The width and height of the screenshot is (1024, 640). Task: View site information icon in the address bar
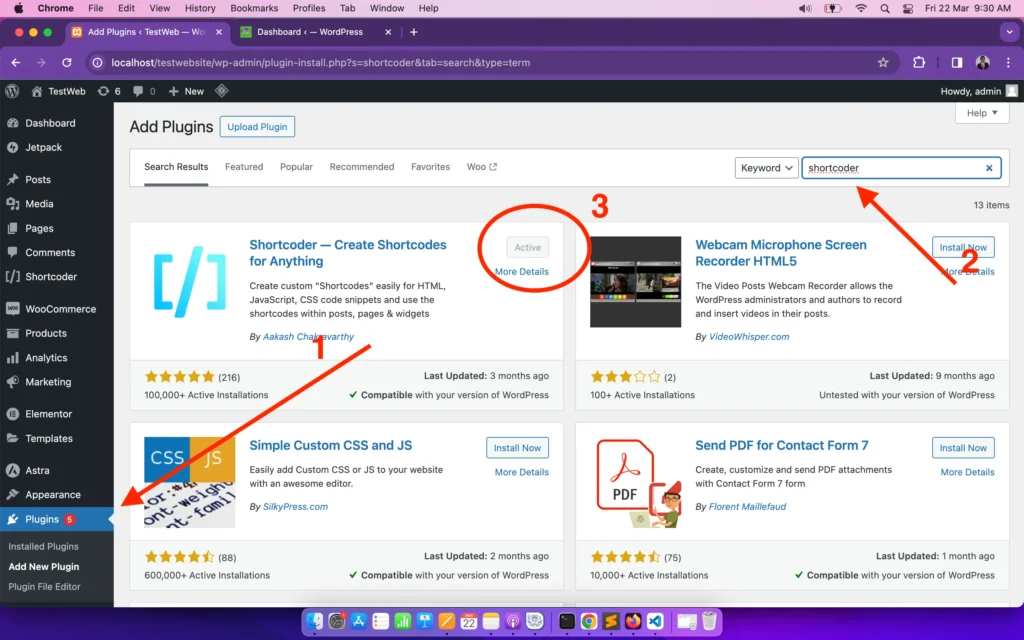tap(97, 63)
